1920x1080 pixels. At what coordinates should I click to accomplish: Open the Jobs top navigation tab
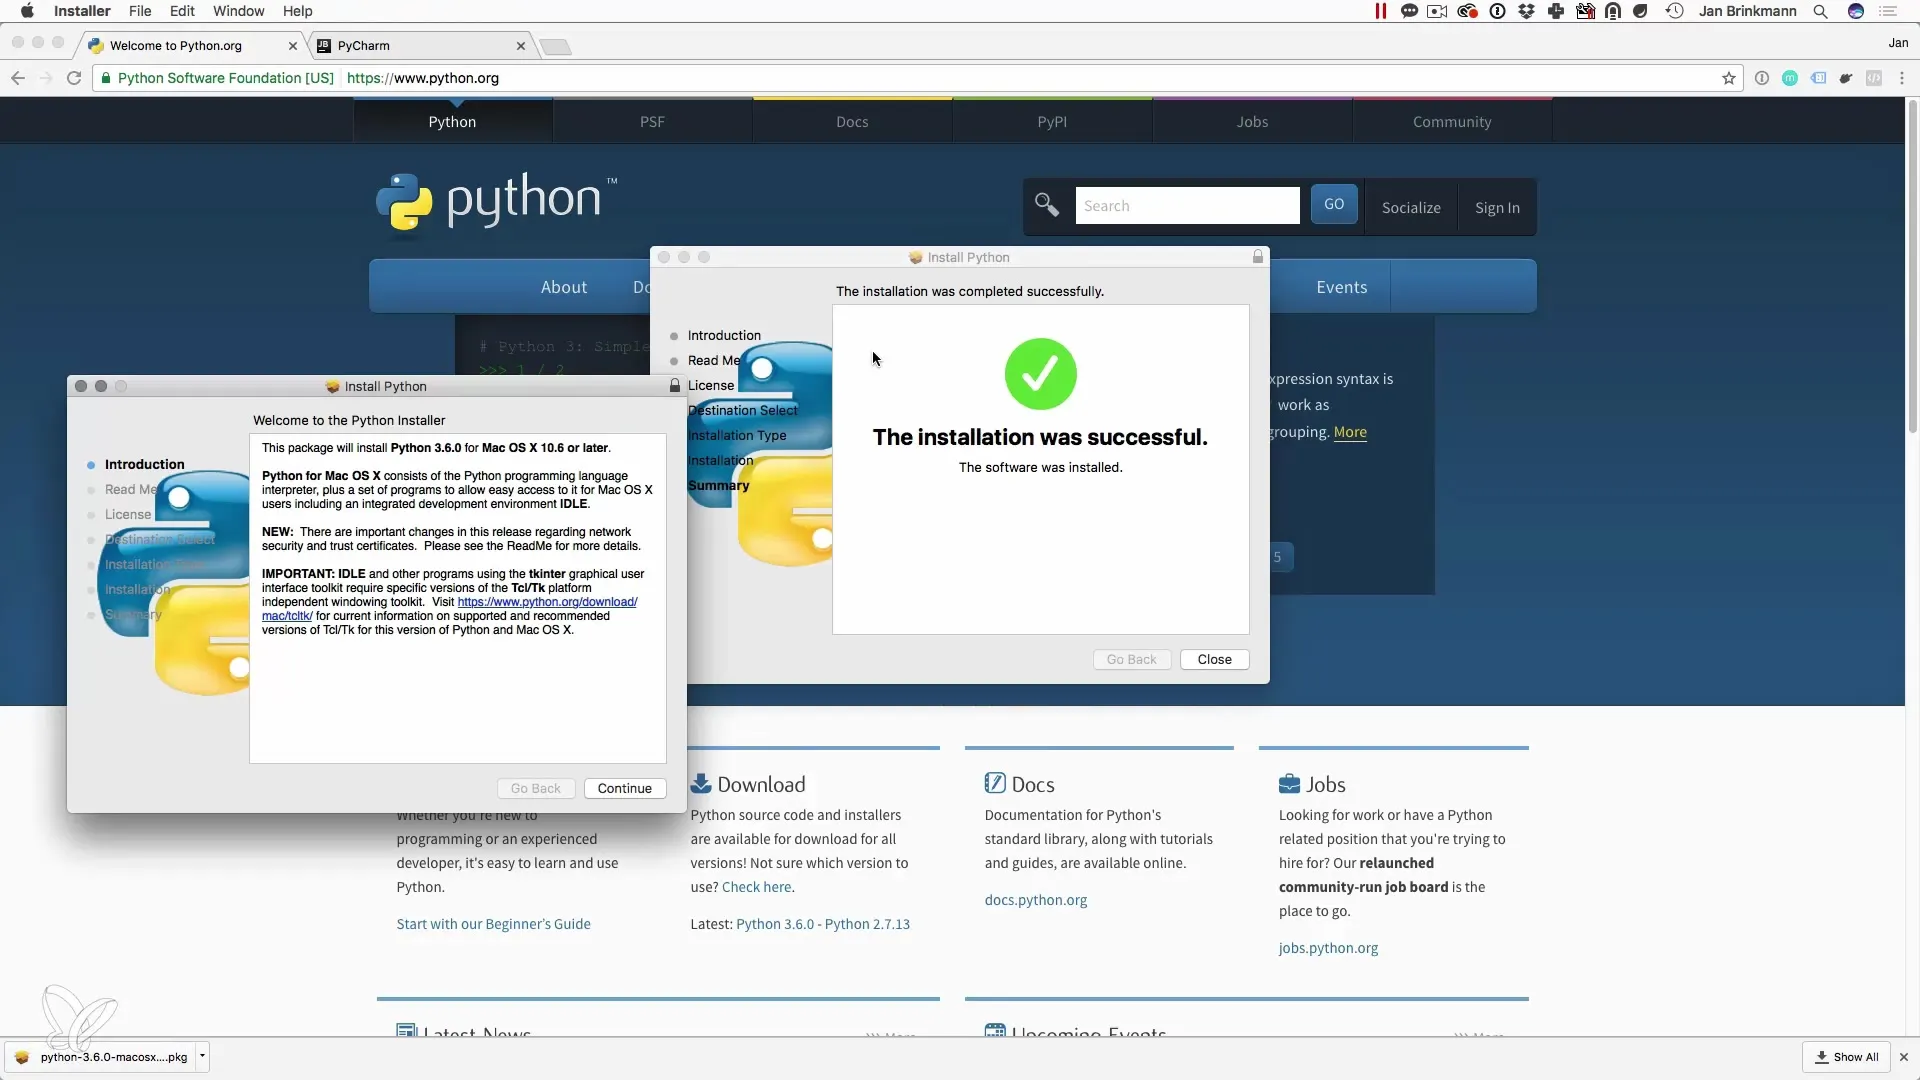(x=1252, y=121)
